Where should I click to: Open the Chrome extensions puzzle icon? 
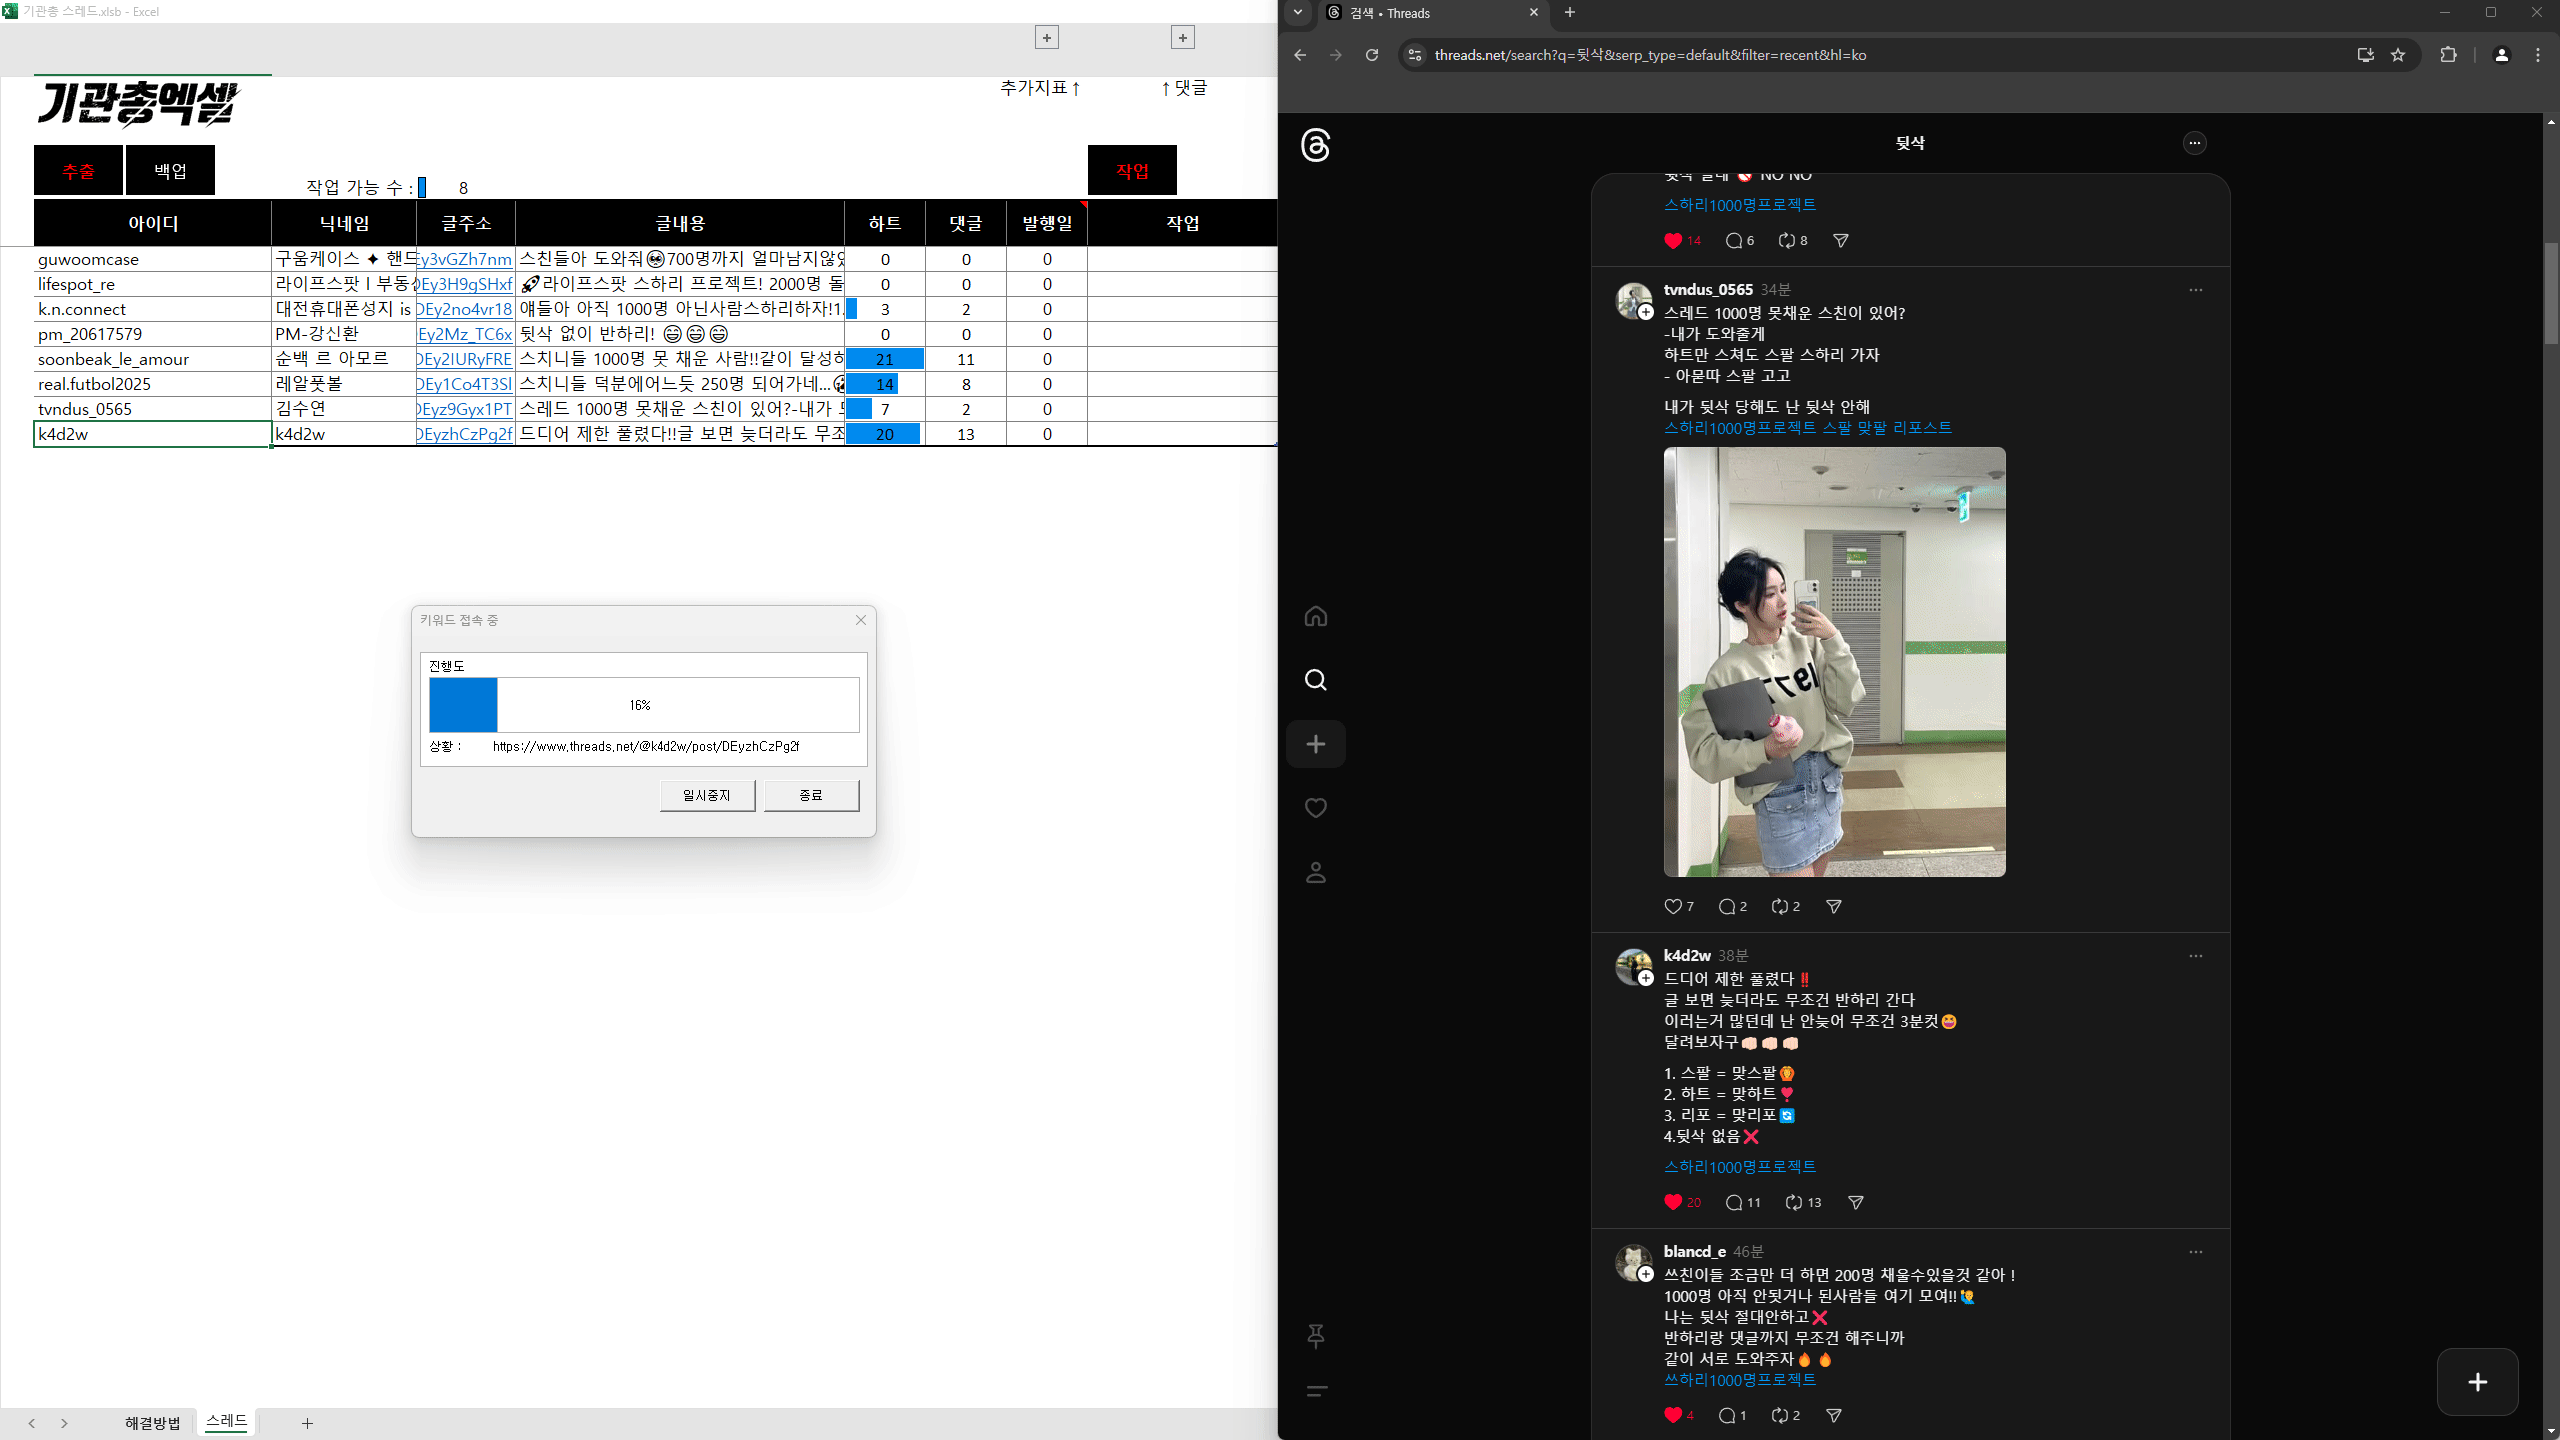tap(2448, 55)
